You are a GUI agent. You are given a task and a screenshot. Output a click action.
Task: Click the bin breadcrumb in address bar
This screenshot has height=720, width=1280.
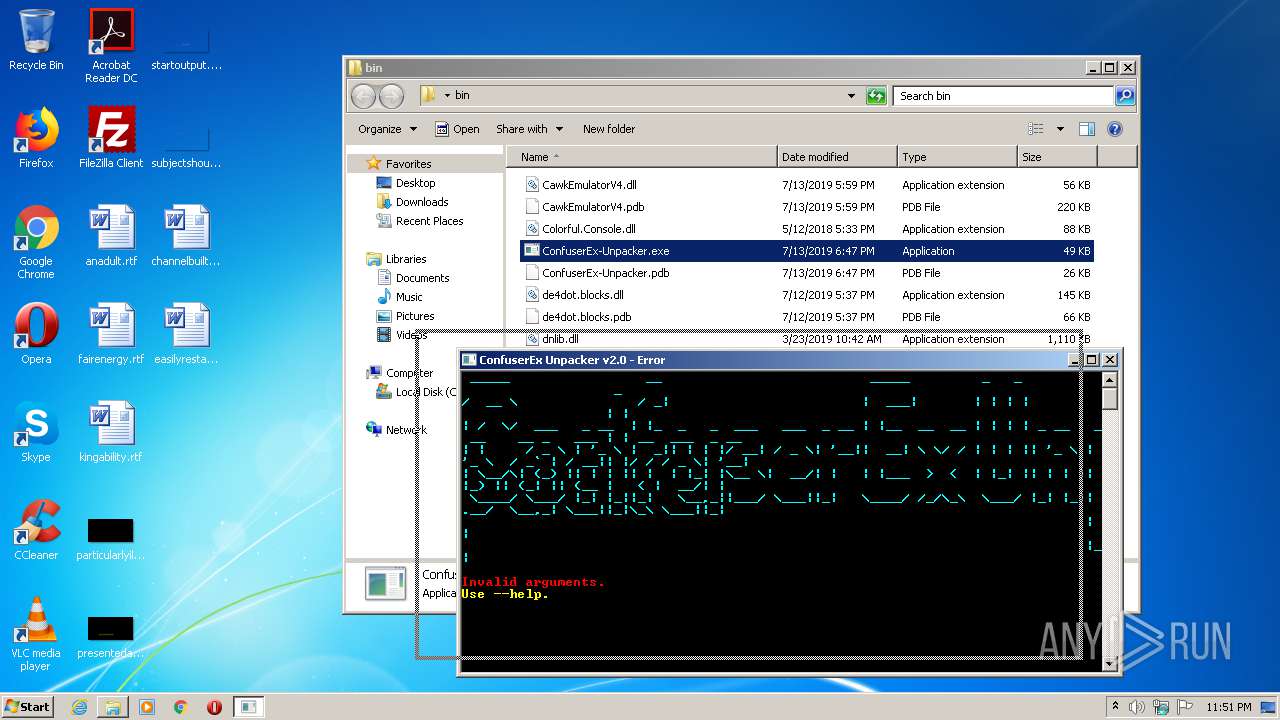tap(462, 96)
